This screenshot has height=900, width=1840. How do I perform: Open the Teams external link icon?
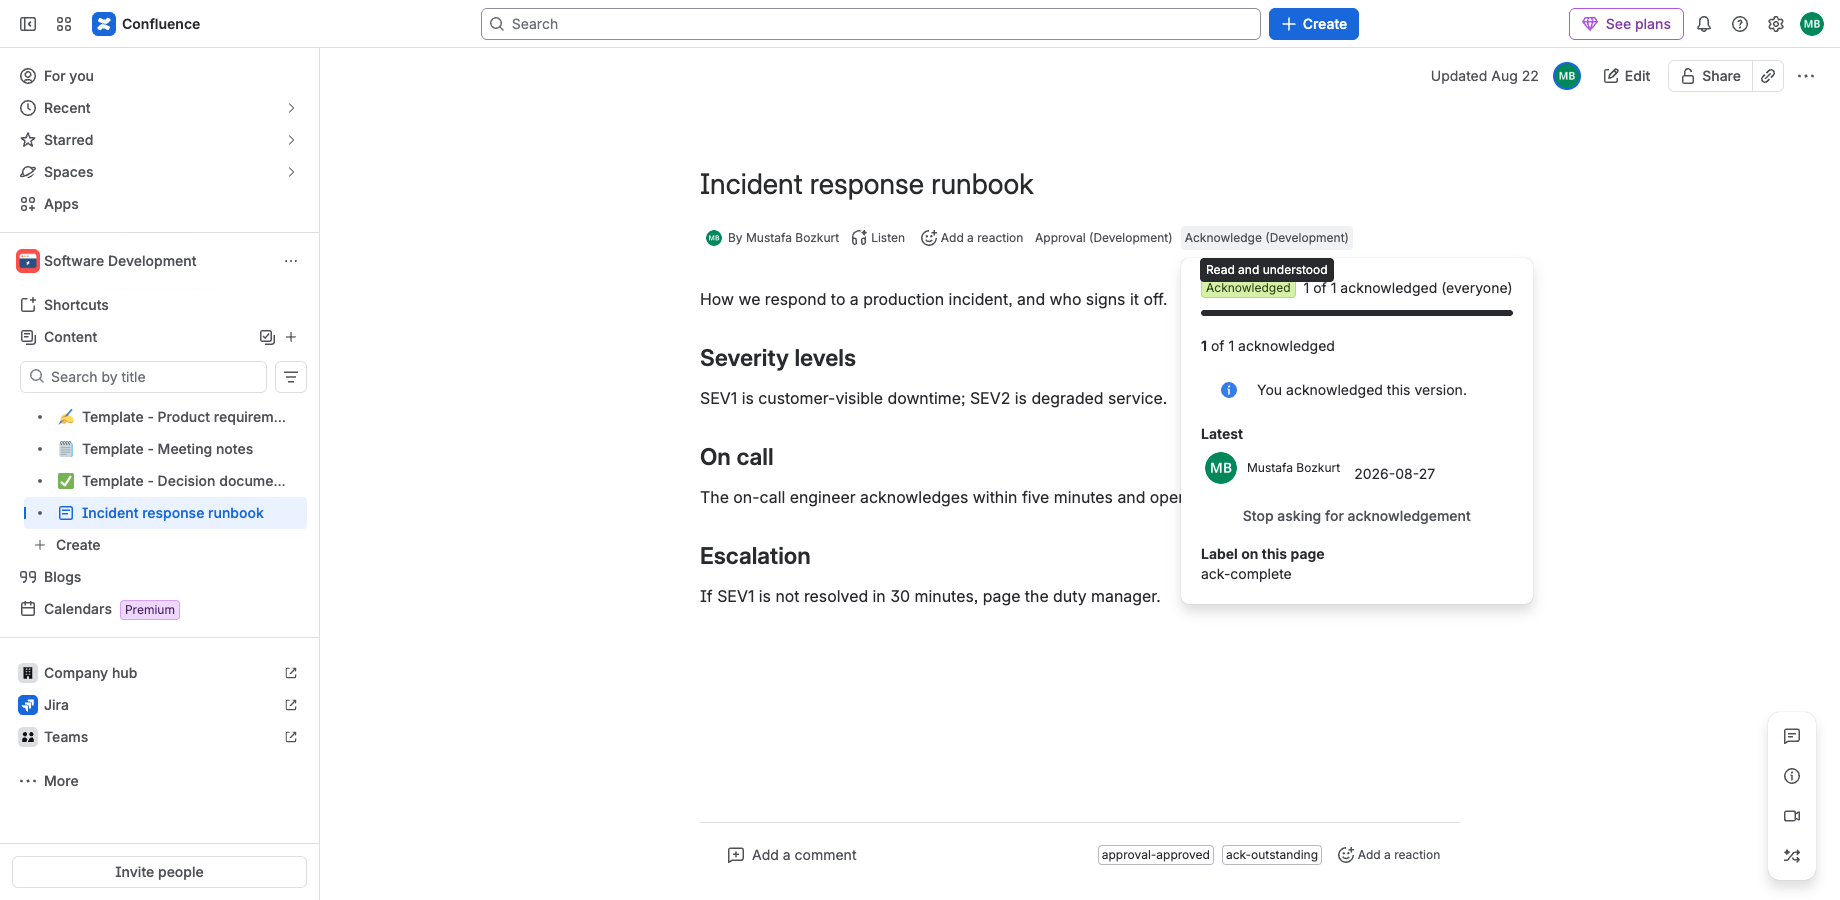[291, 737]
